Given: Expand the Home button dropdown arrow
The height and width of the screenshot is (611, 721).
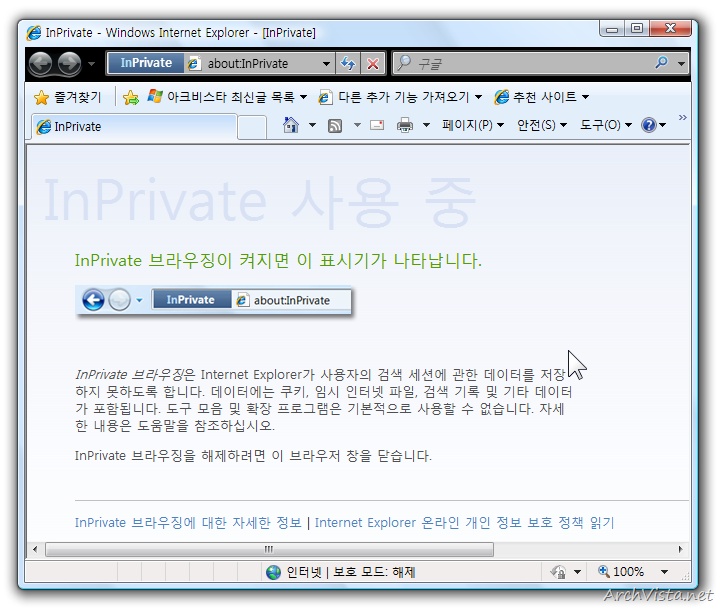Looking at the screenshot, I should [x=312, y=125].
